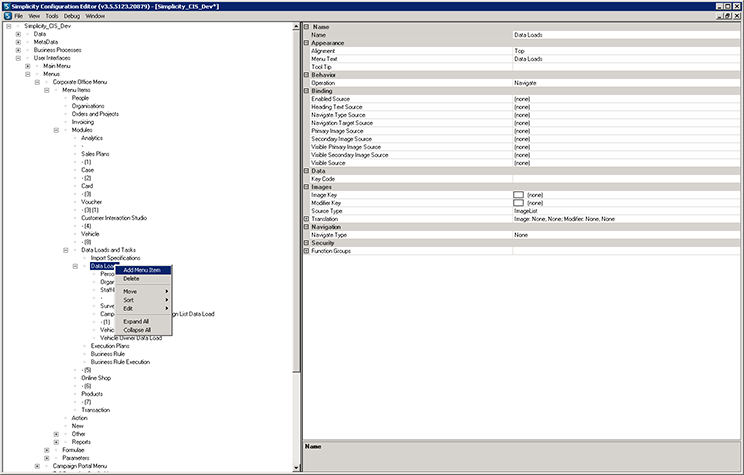Collapse the Name property category

point(307,27)
